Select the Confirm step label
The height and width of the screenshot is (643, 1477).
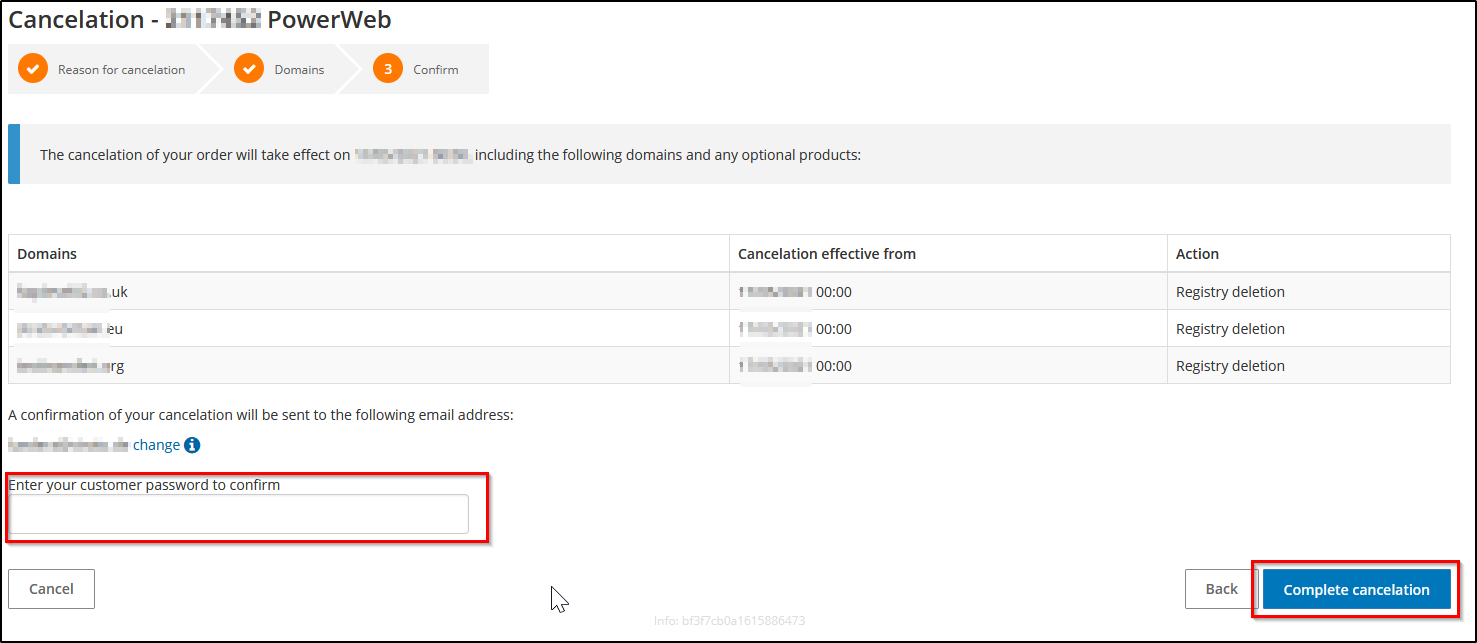[x=436, y=69]
